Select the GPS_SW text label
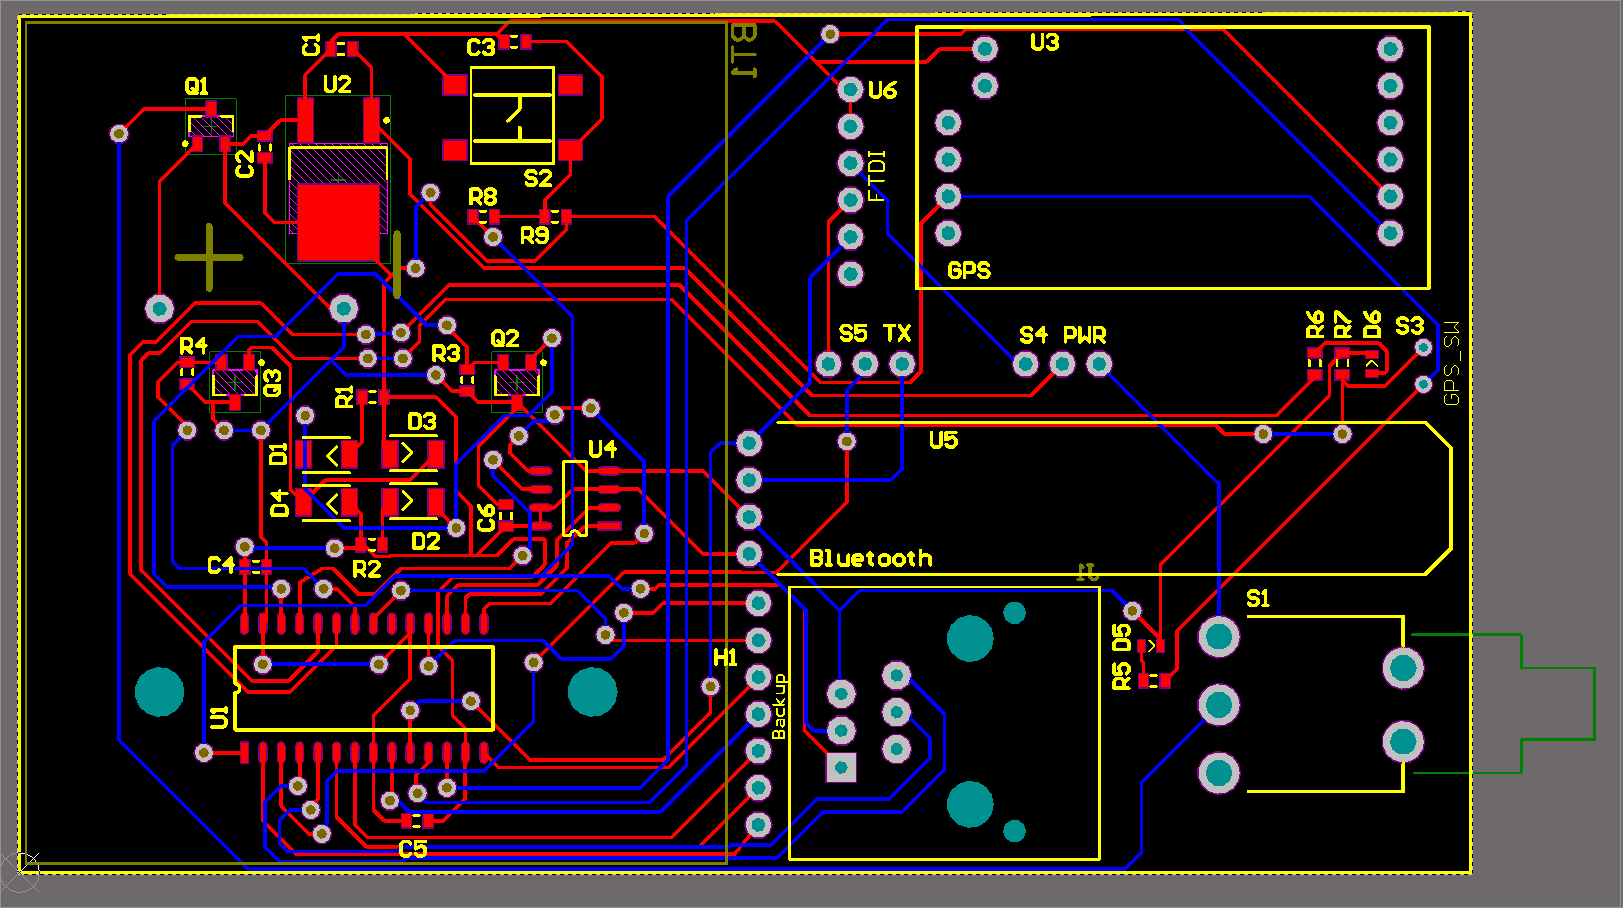This screenshot has height=908, width=1623. [x=1452, y=363]
